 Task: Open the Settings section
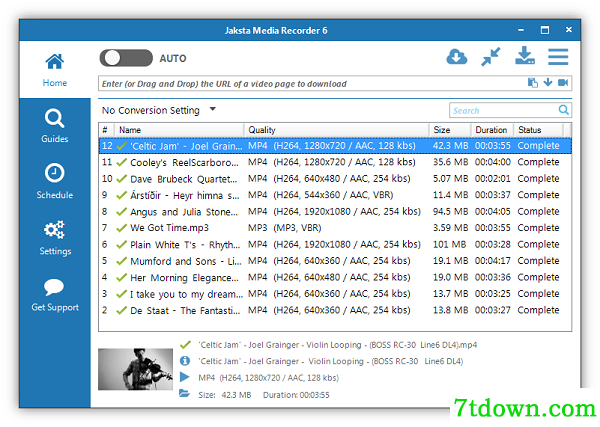(x=55, y=238)
